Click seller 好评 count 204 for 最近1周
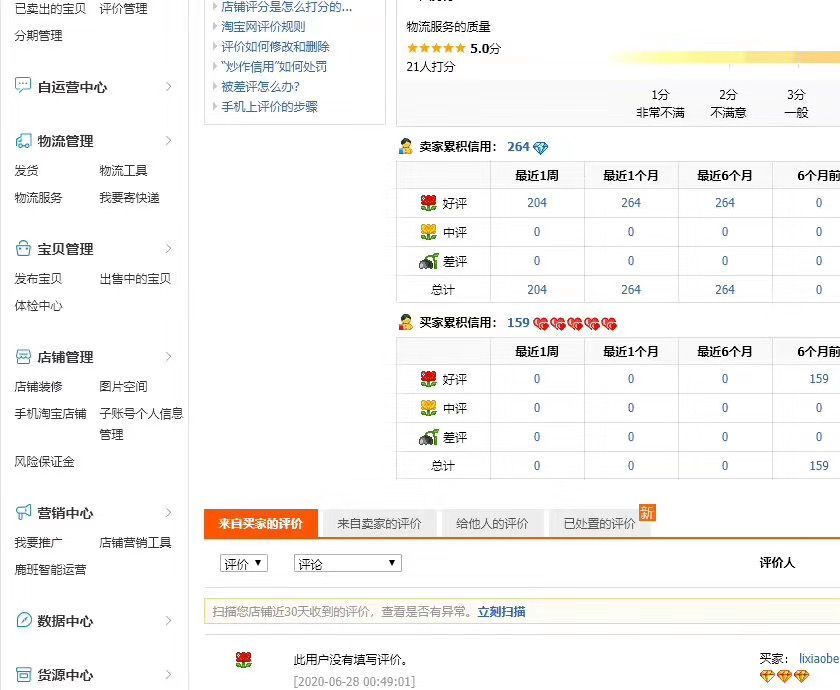 [x=537, y=202]
